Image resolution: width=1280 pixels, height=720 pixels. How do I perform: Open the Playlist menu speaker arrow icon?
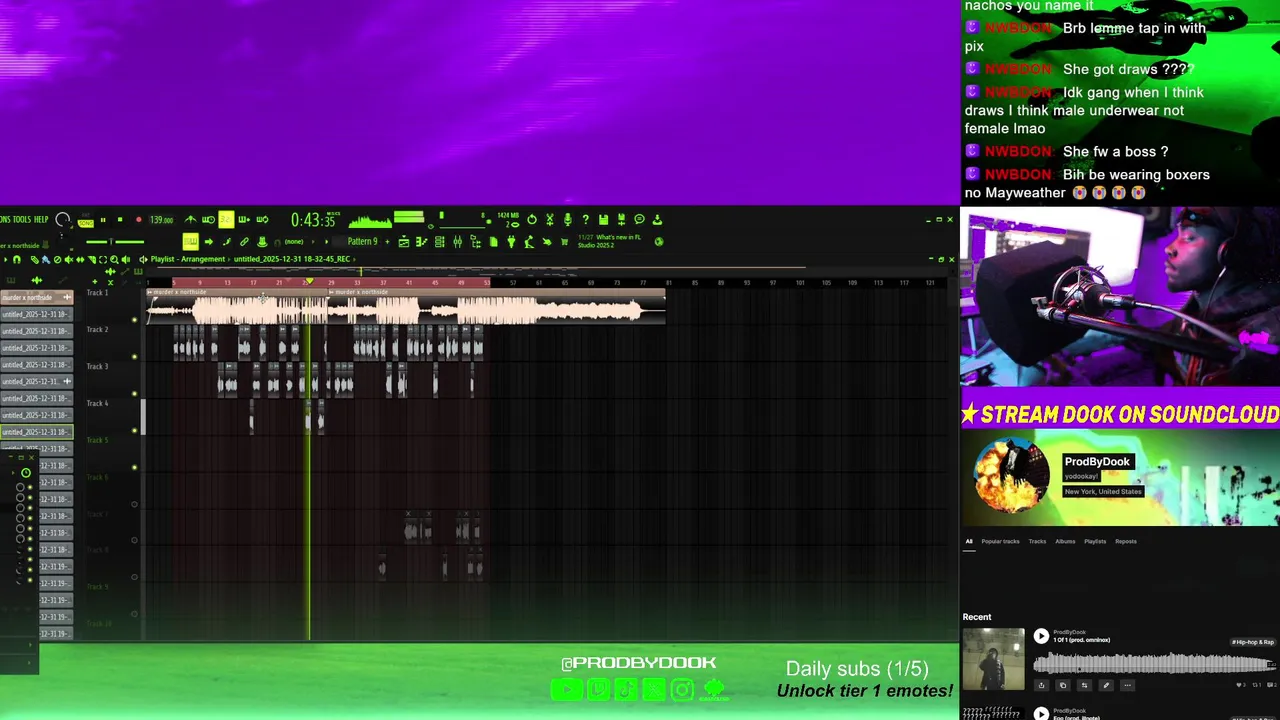142,259
